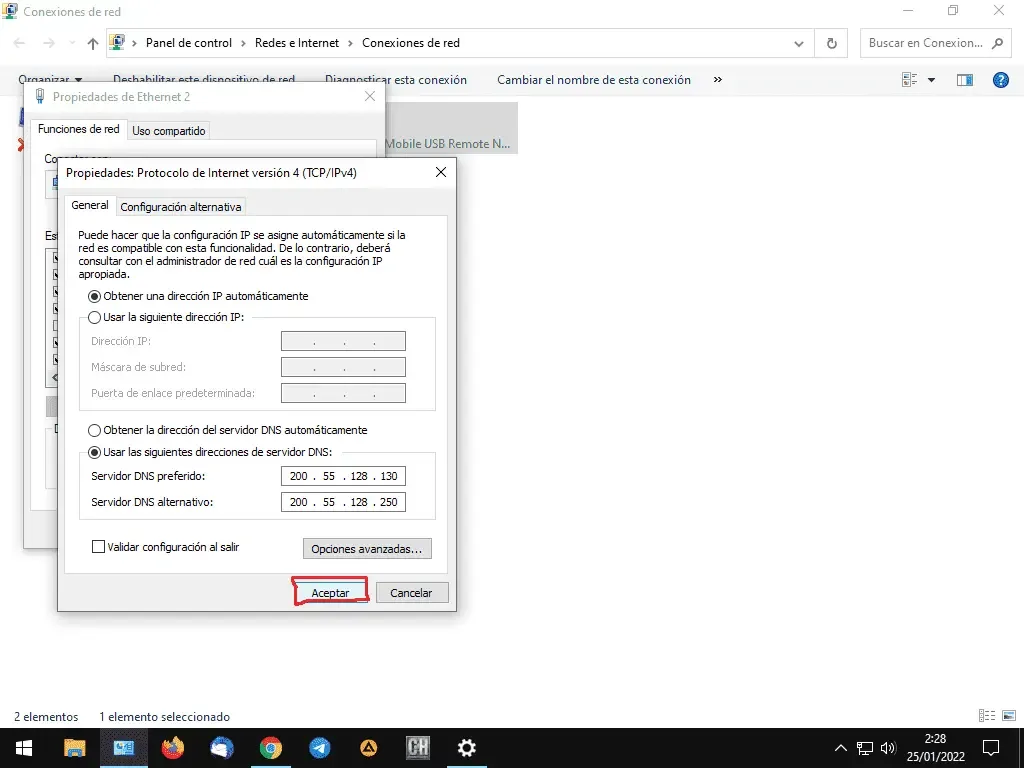Launch Google Chrome from taskbar

[x=270, y=748]
